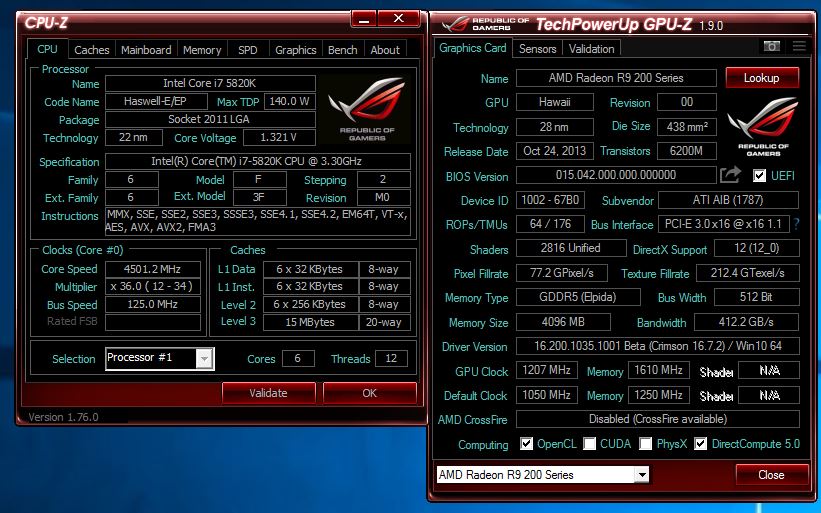Click the Bus Speed 125.0 MHz value
The width and height of the screenshot is (821, 513).
tap(153, 305)
